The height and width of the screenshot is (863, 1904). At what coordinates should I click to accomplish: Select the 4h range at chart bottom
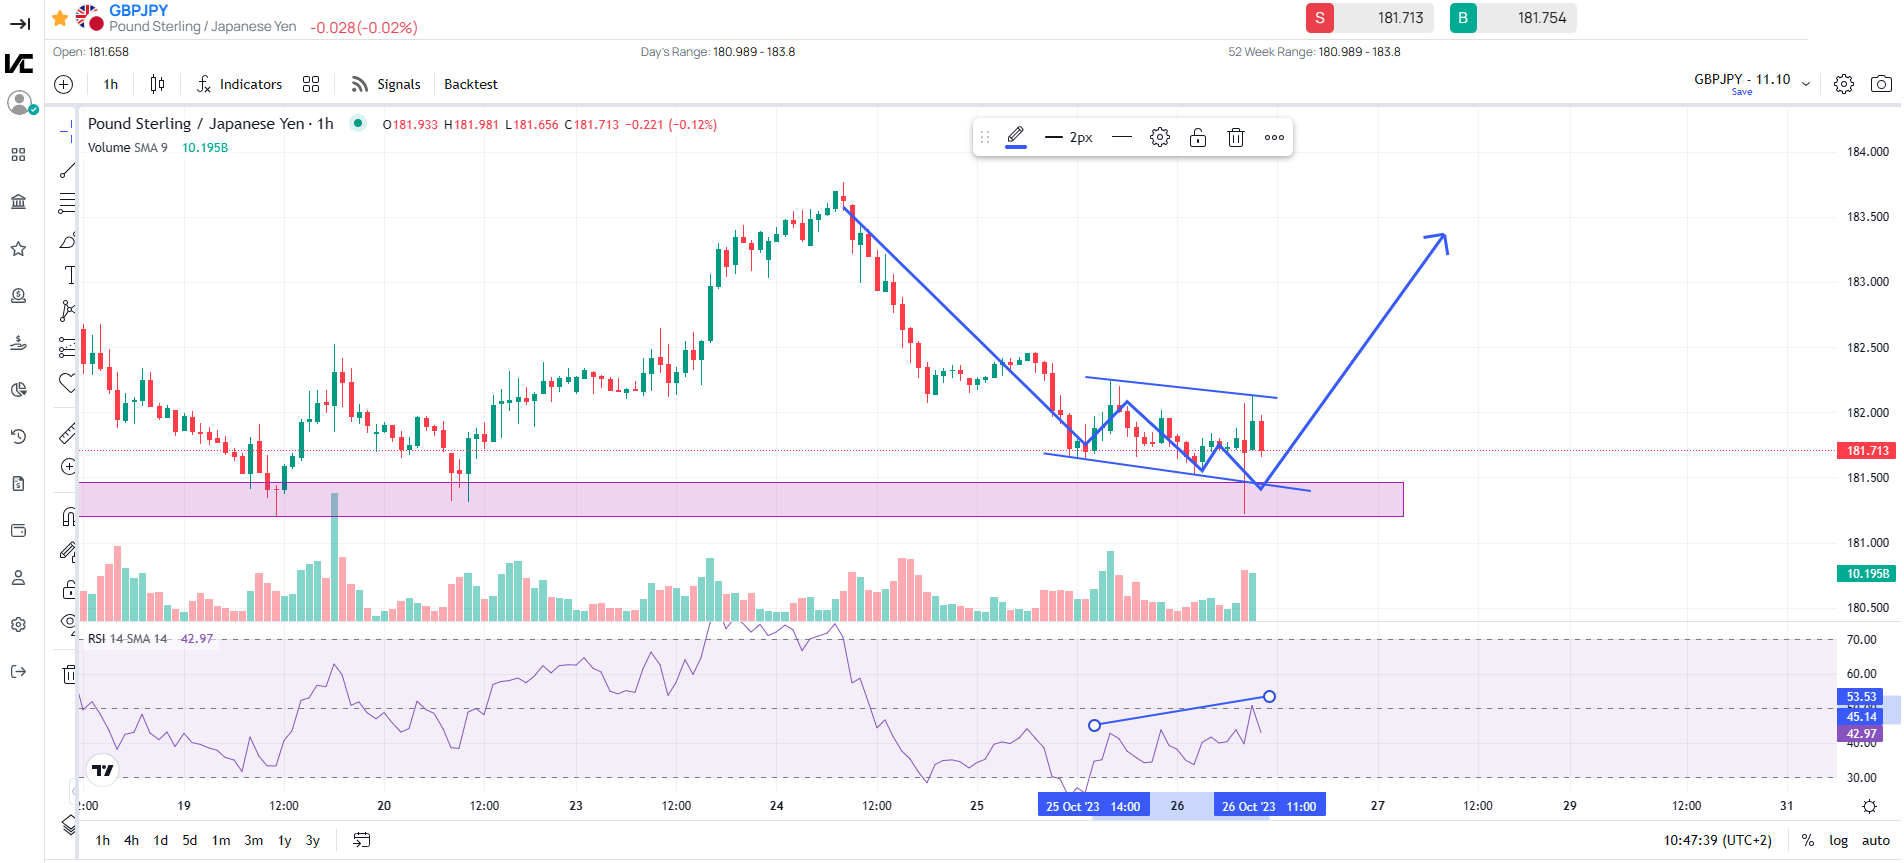pyautogui.click(x=131, y=840)
